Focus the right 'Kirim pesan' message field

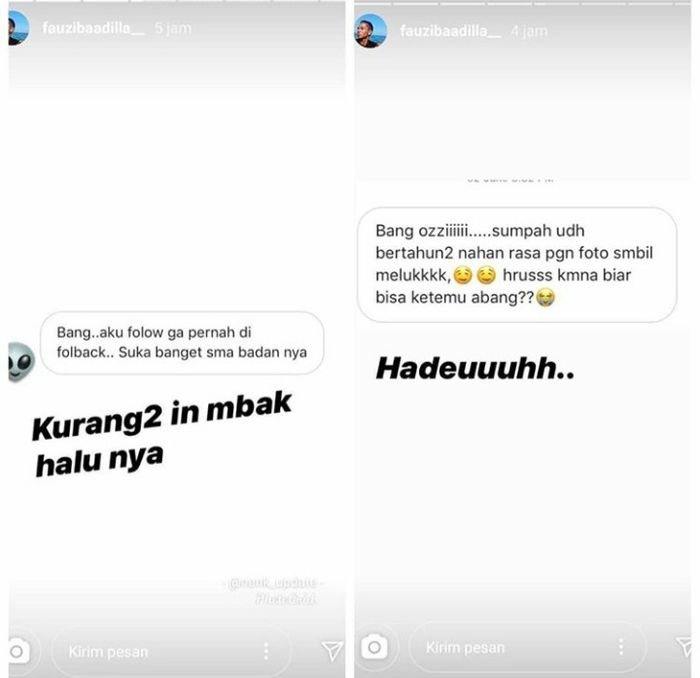(x=527, y=647)
